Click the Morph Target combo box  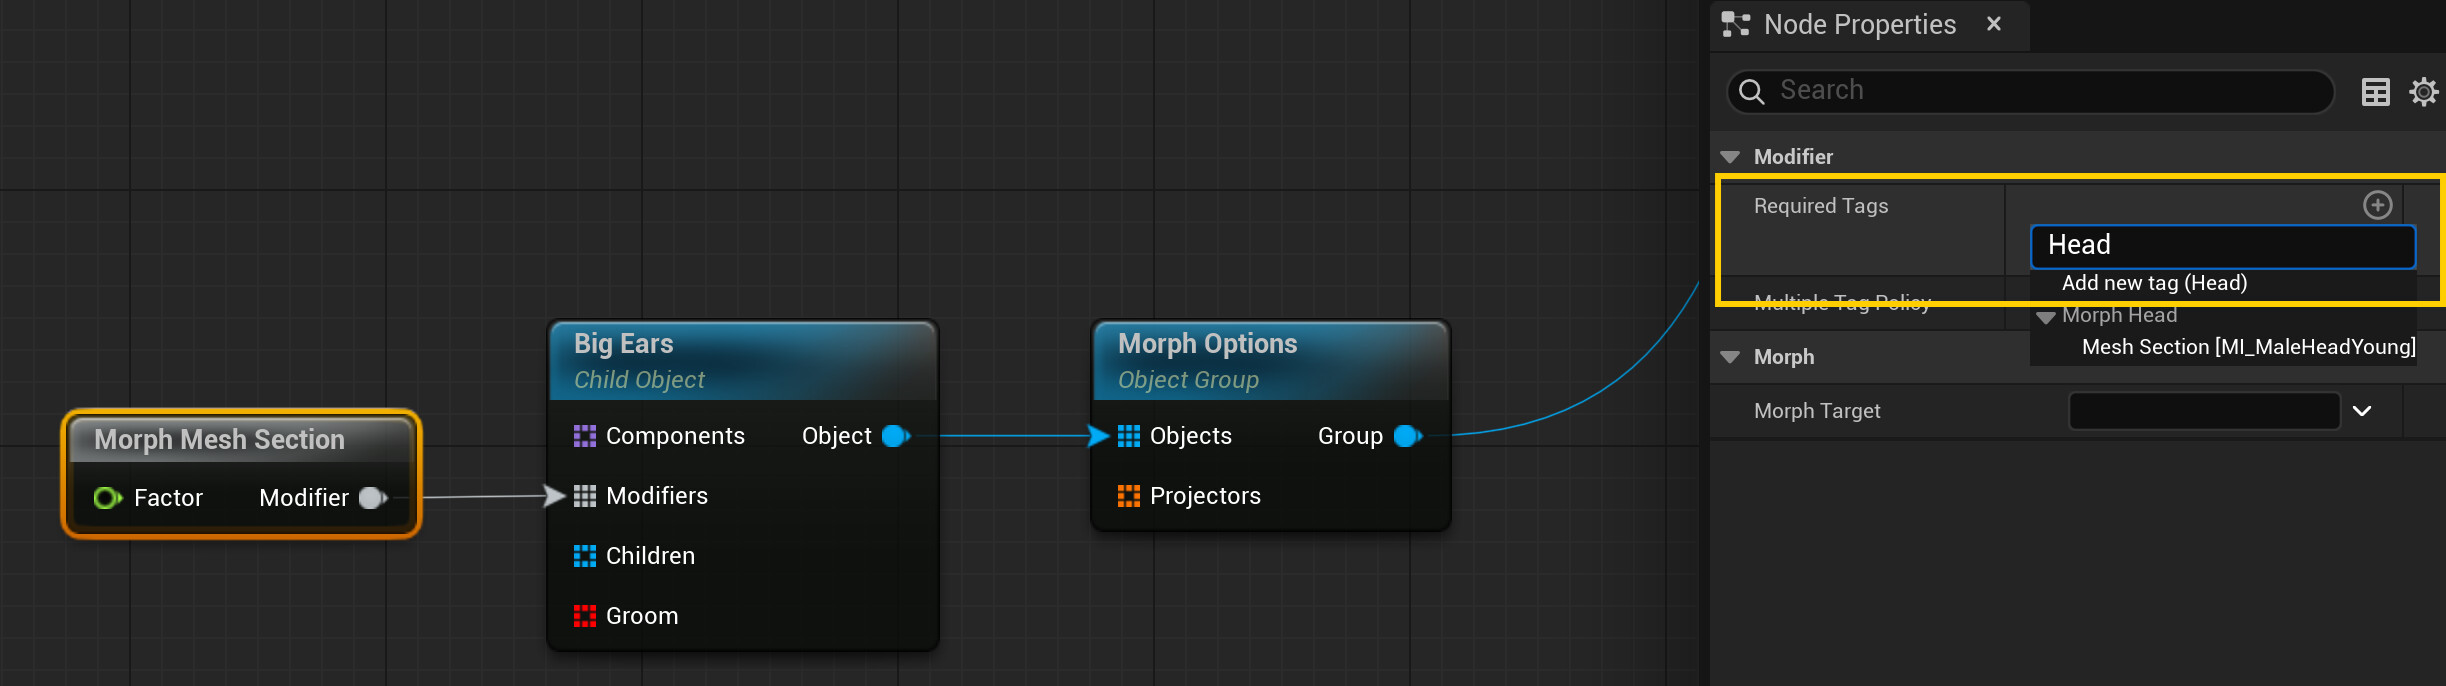pos(2204,411)
